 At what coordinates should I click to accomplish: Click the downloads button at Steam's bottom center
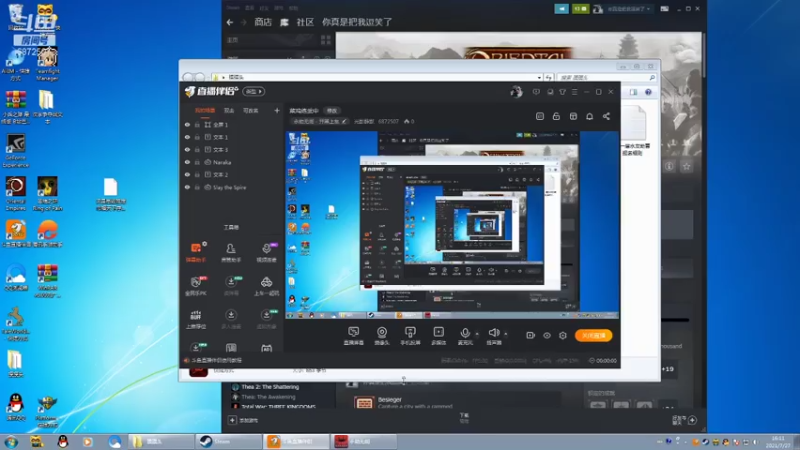coord(464,418)
